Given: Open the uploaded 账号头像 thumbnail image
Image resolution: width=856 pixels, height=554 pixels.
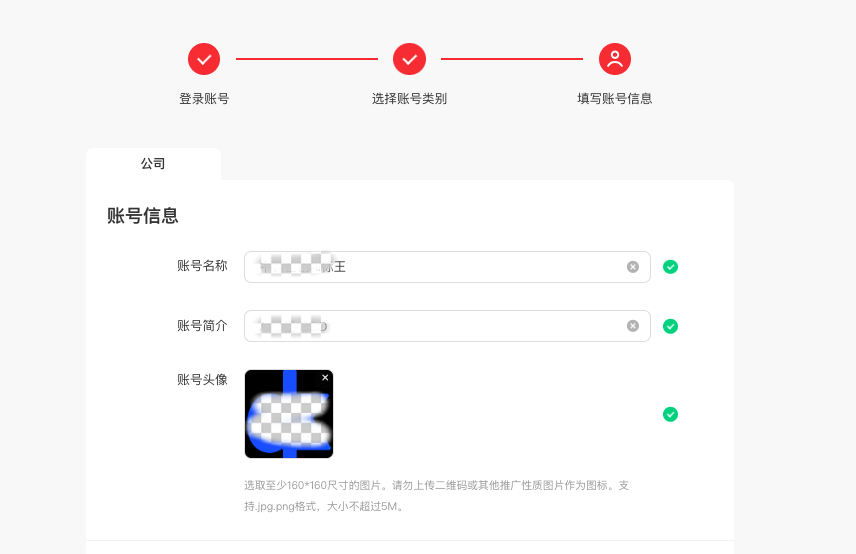Looking at the screenshot, I should [289, 414].
